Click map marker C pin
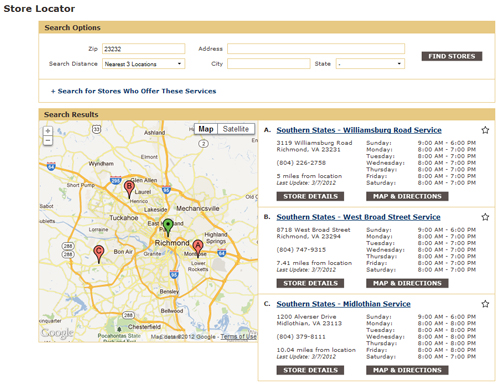Screen dimensions: 500x387 [x=98, y=253]
